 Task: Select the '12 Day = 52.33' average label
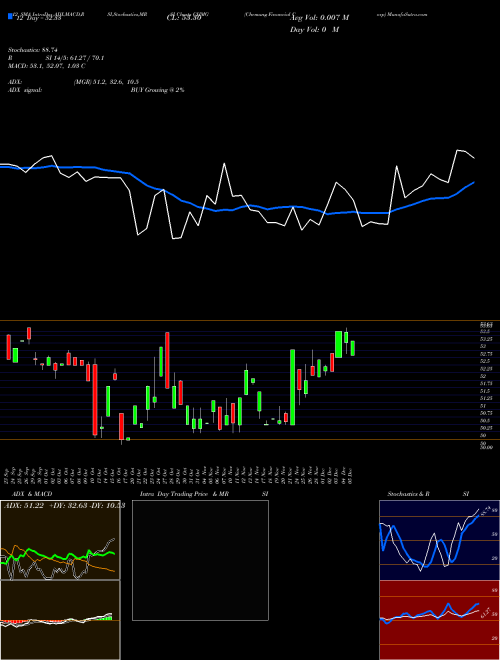tap(38, 18)
